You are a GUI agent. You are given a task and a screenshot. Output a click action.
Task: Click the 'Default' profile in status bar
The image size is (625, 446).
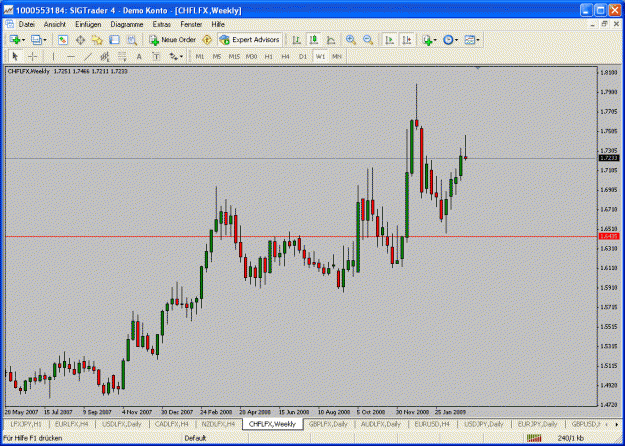coord(195,438)
